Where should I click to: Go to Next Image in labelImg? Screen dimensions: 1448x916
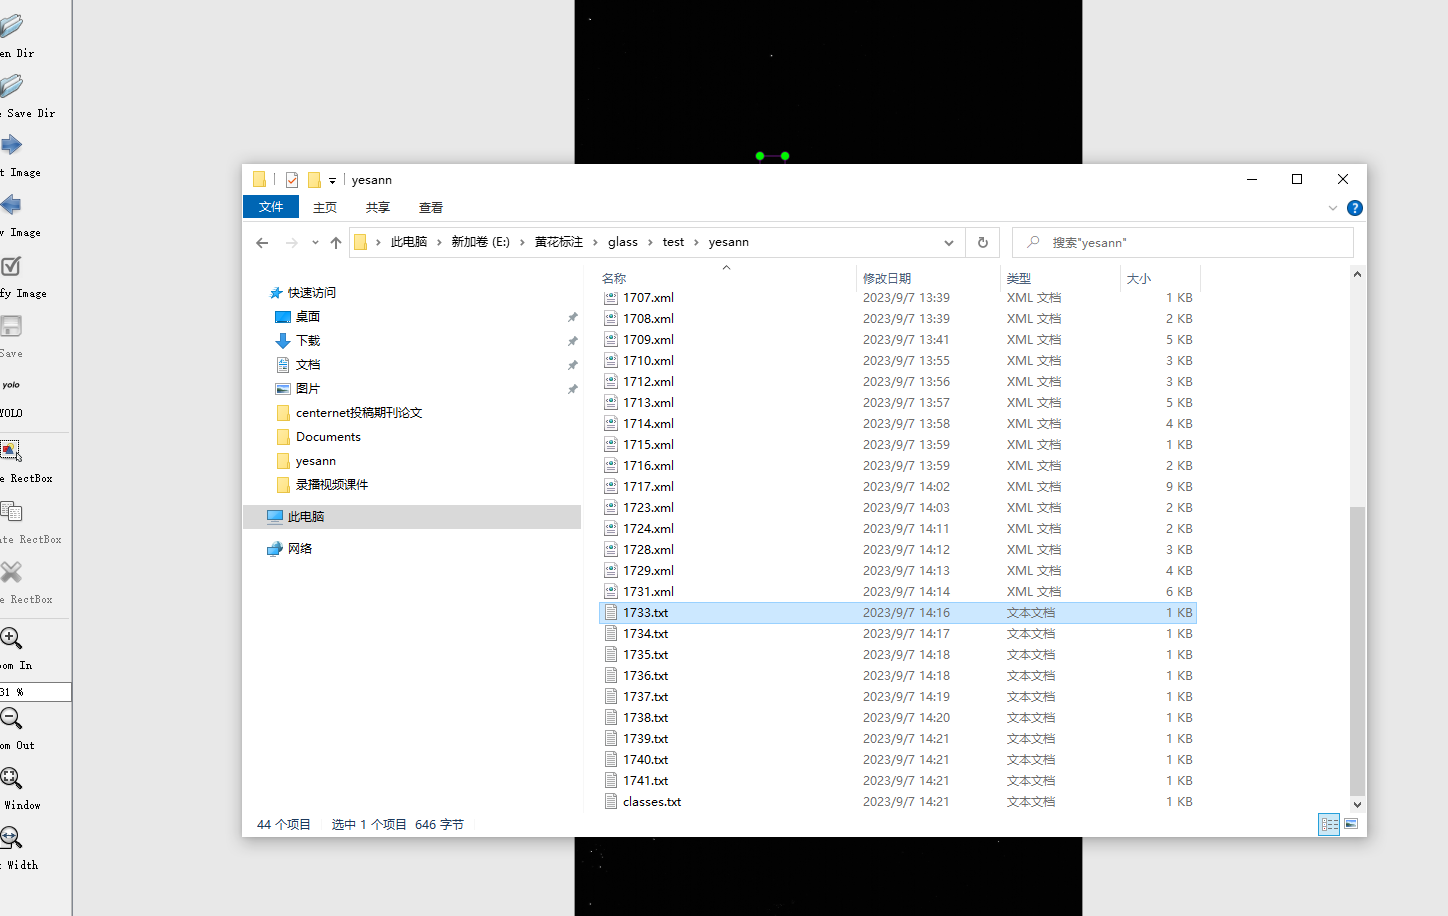tap(11, 146)
